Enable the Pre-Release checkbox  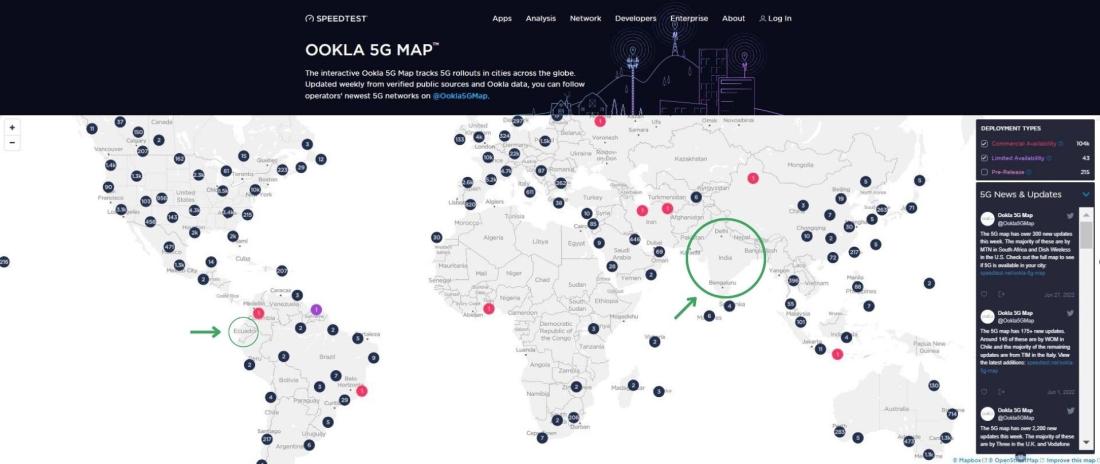pos(984,172)
